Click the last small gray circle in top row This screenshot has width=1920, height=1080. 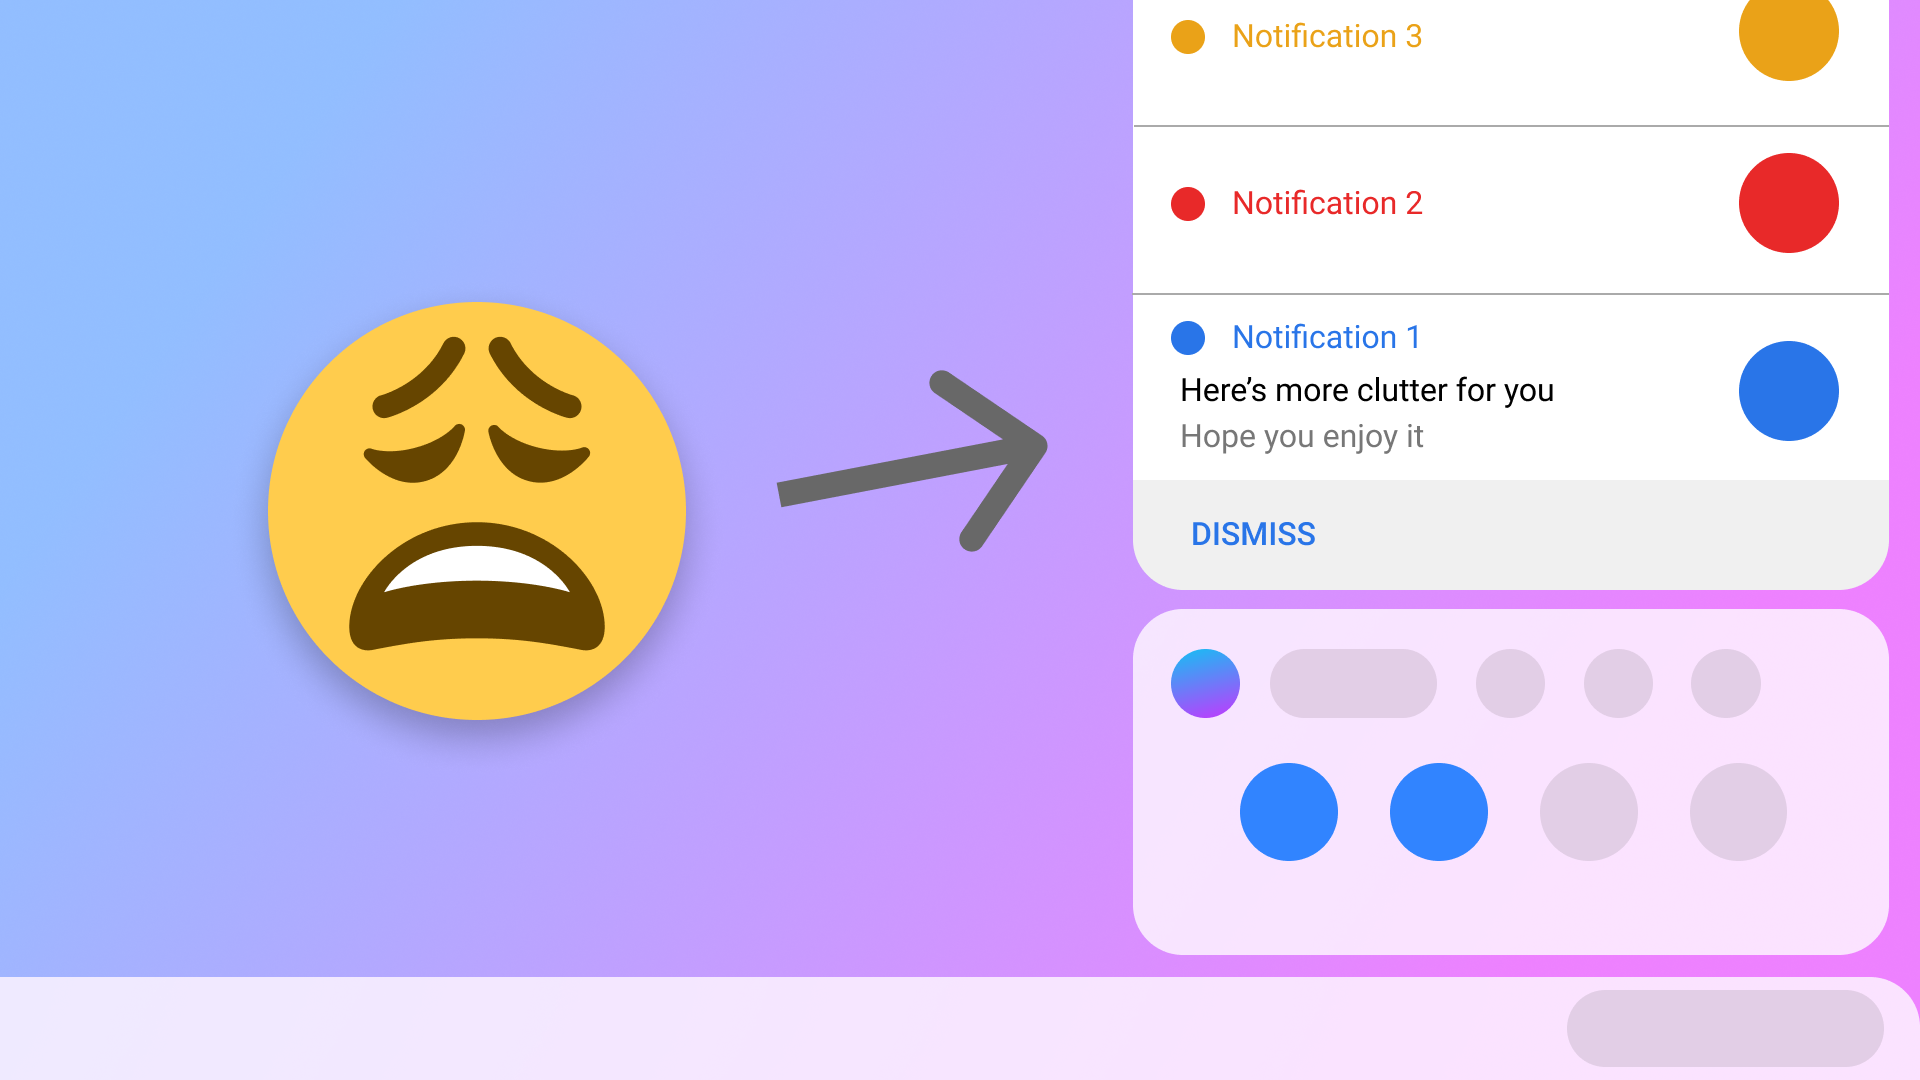1726,684
